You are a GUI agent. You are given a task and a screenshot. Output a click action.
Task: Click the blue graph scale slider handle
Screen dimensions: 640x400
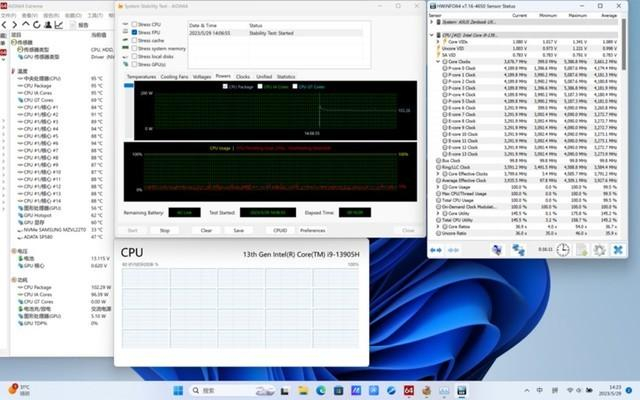click(x=129, y=85)
